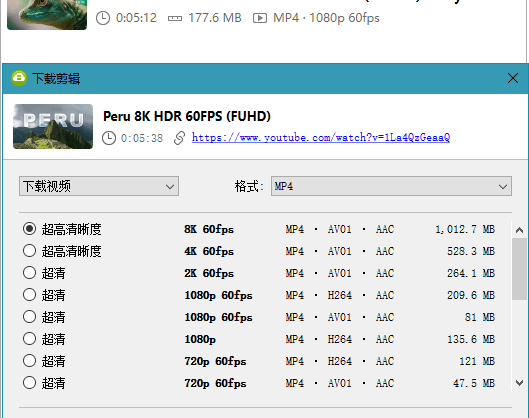This screenshot has width=529, height=418.
Task: Click the clock icon beside 0:05:38
Action: (x=109, y=138)
